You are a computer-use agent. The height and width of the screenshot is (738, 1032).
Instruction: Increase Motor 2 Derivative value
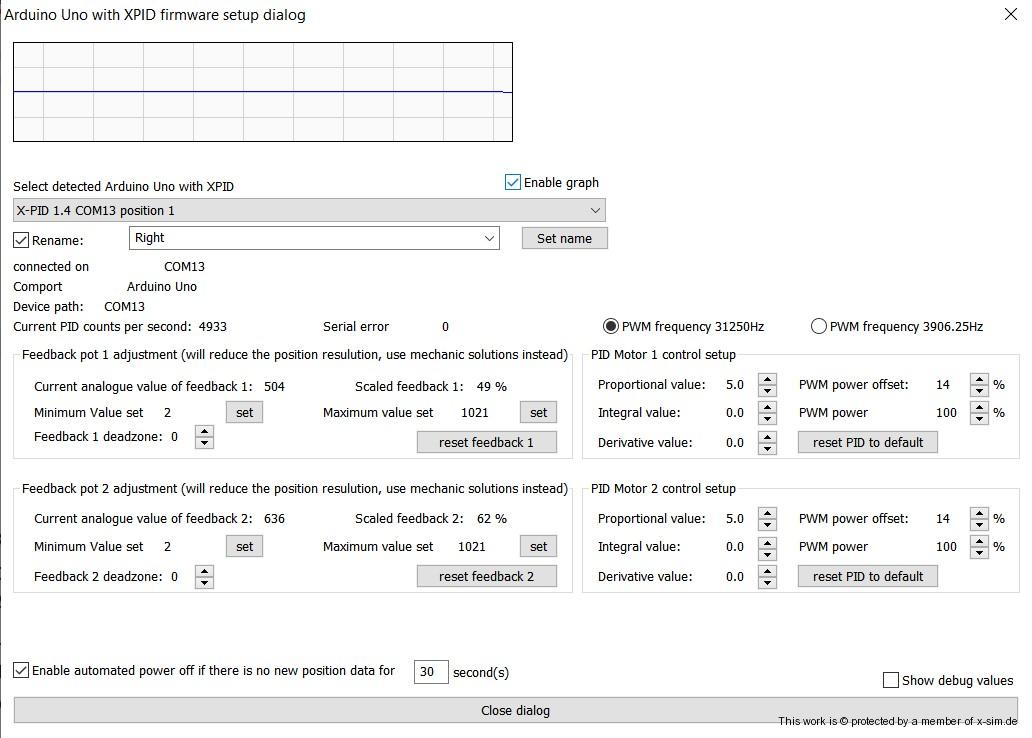click(x=767, y=571)
